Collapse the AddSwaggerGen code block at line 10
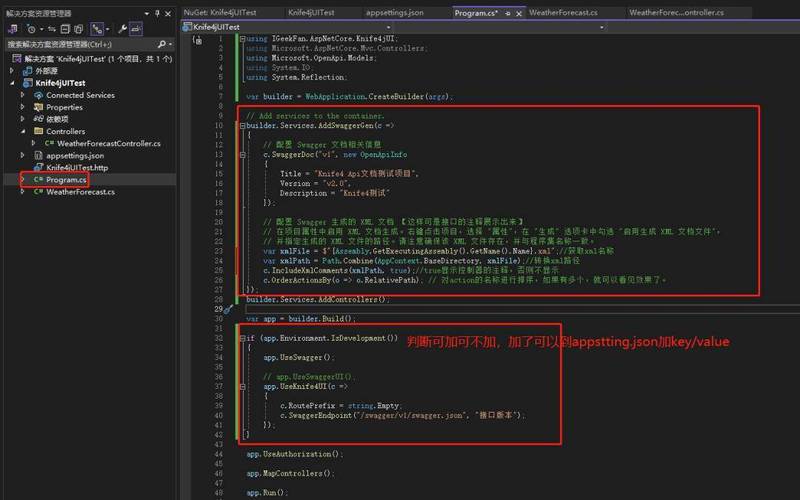This screenshot has width=800, height=500. coord(242,126)
